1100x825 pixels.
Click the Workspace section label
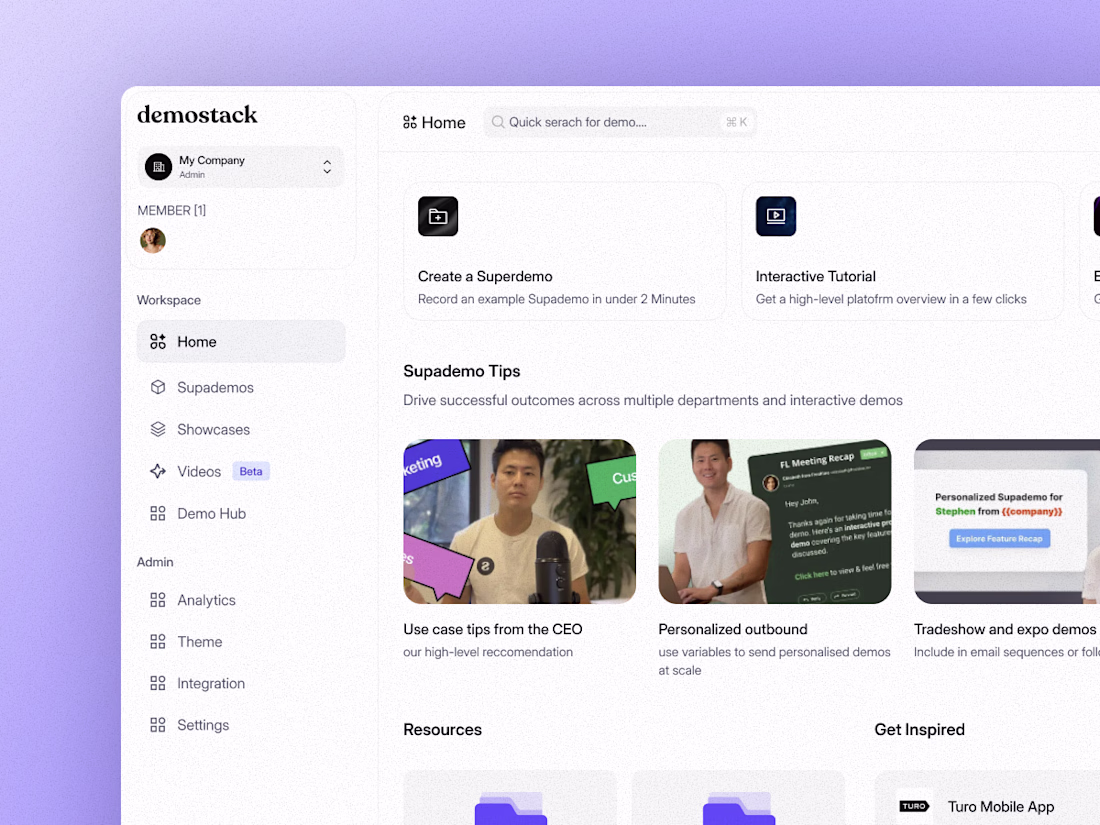point(169,300)
